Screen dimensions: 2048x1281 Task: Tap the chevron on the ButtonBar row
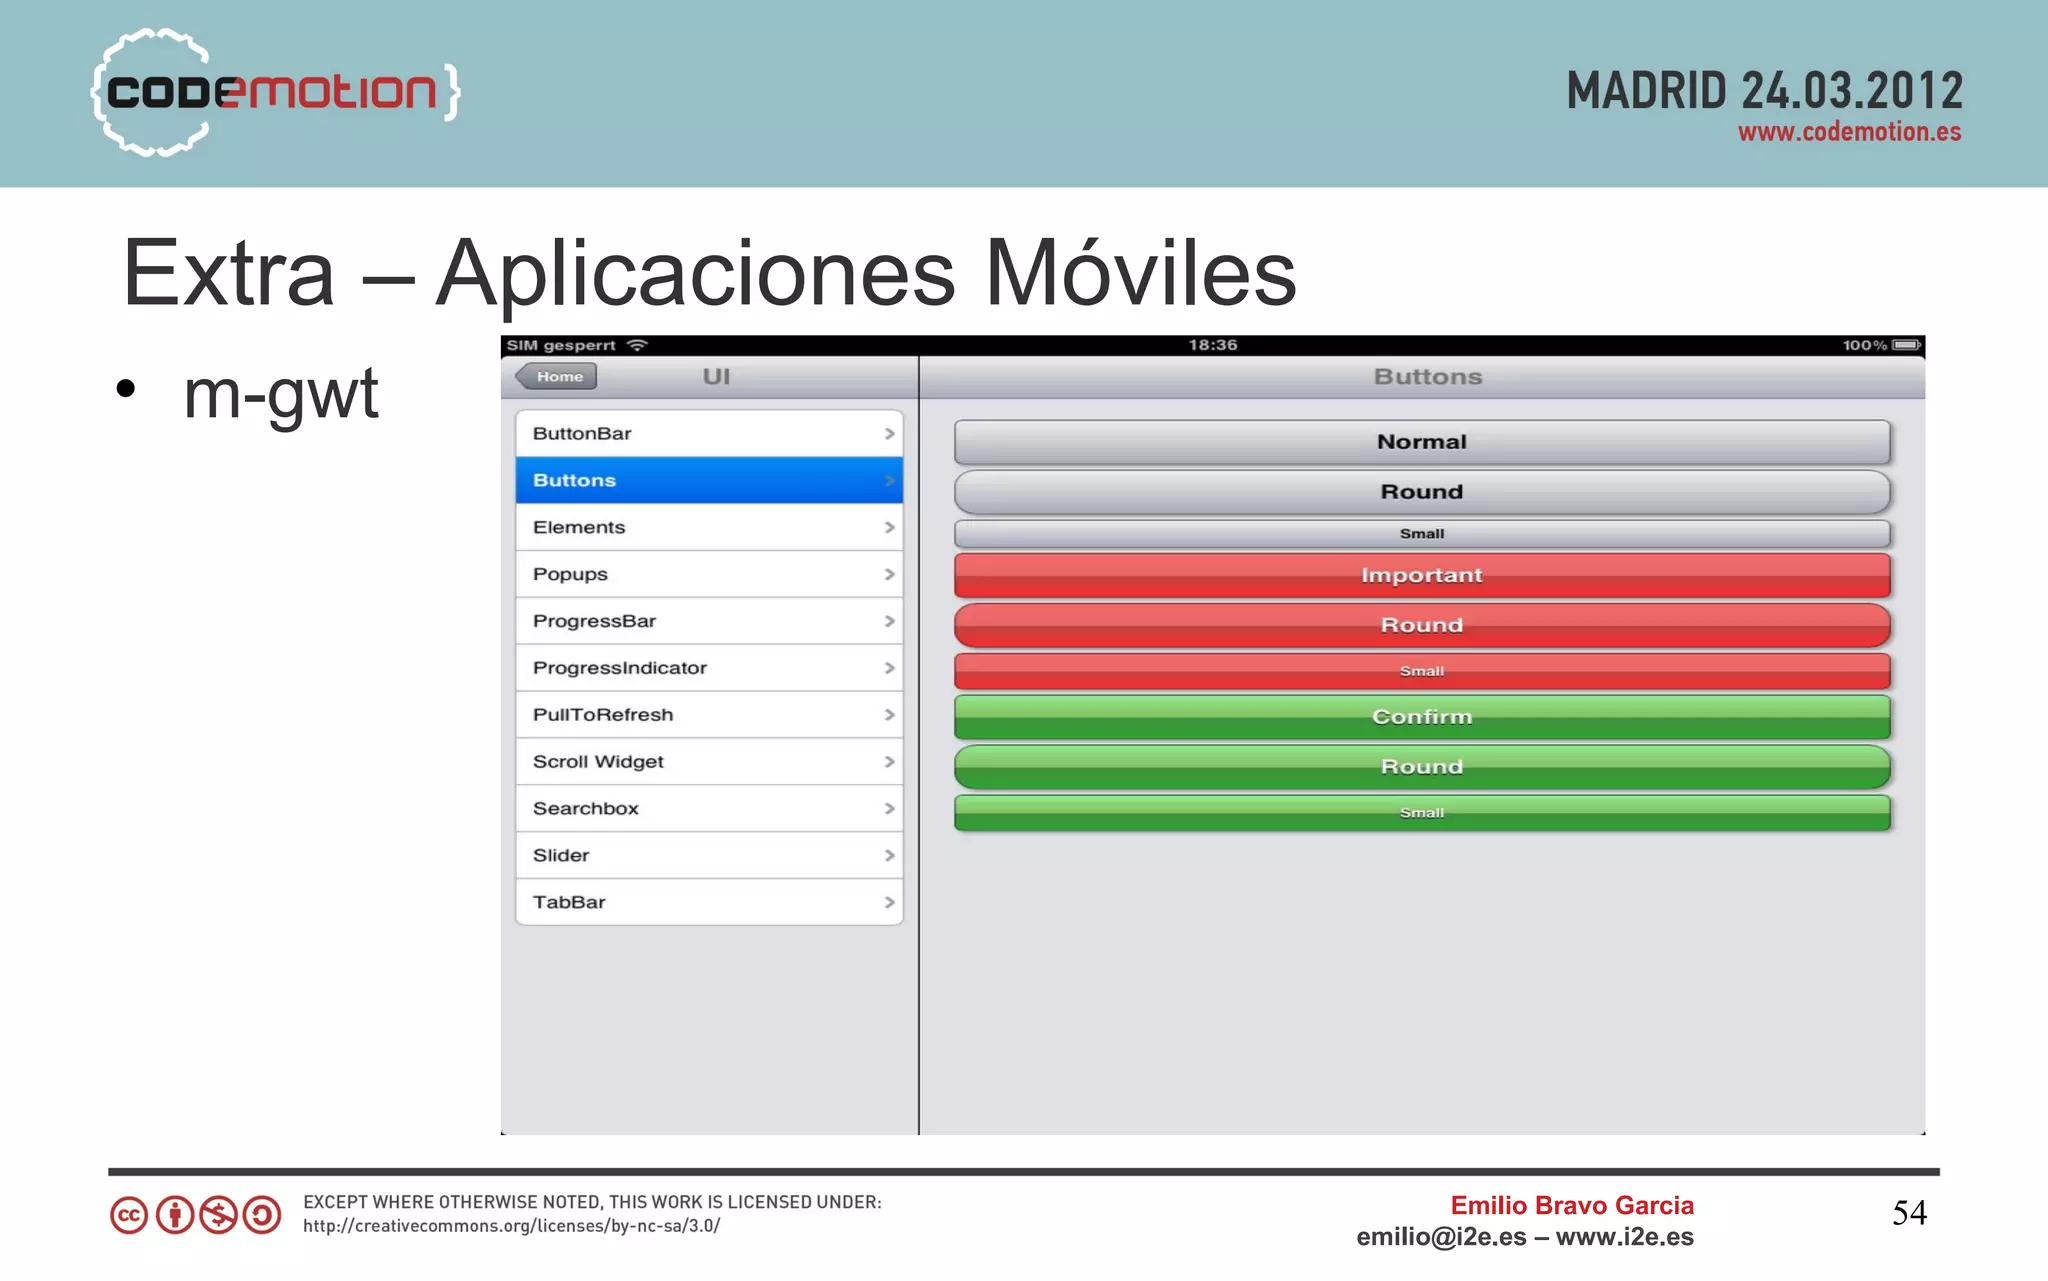click(889, 433)
